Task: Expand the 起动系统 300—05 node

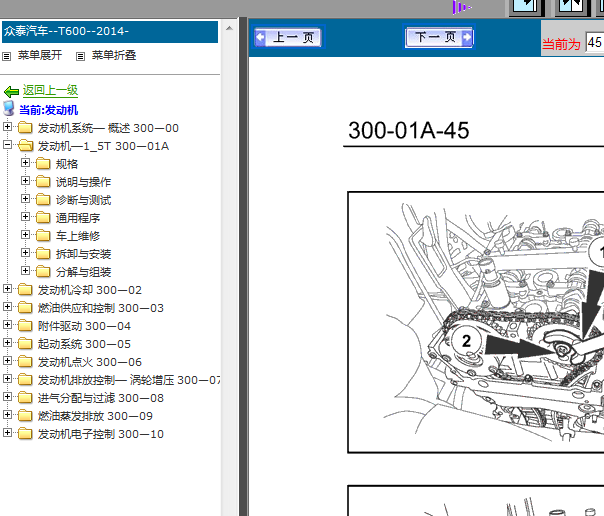Action: [x=7, y=342]
